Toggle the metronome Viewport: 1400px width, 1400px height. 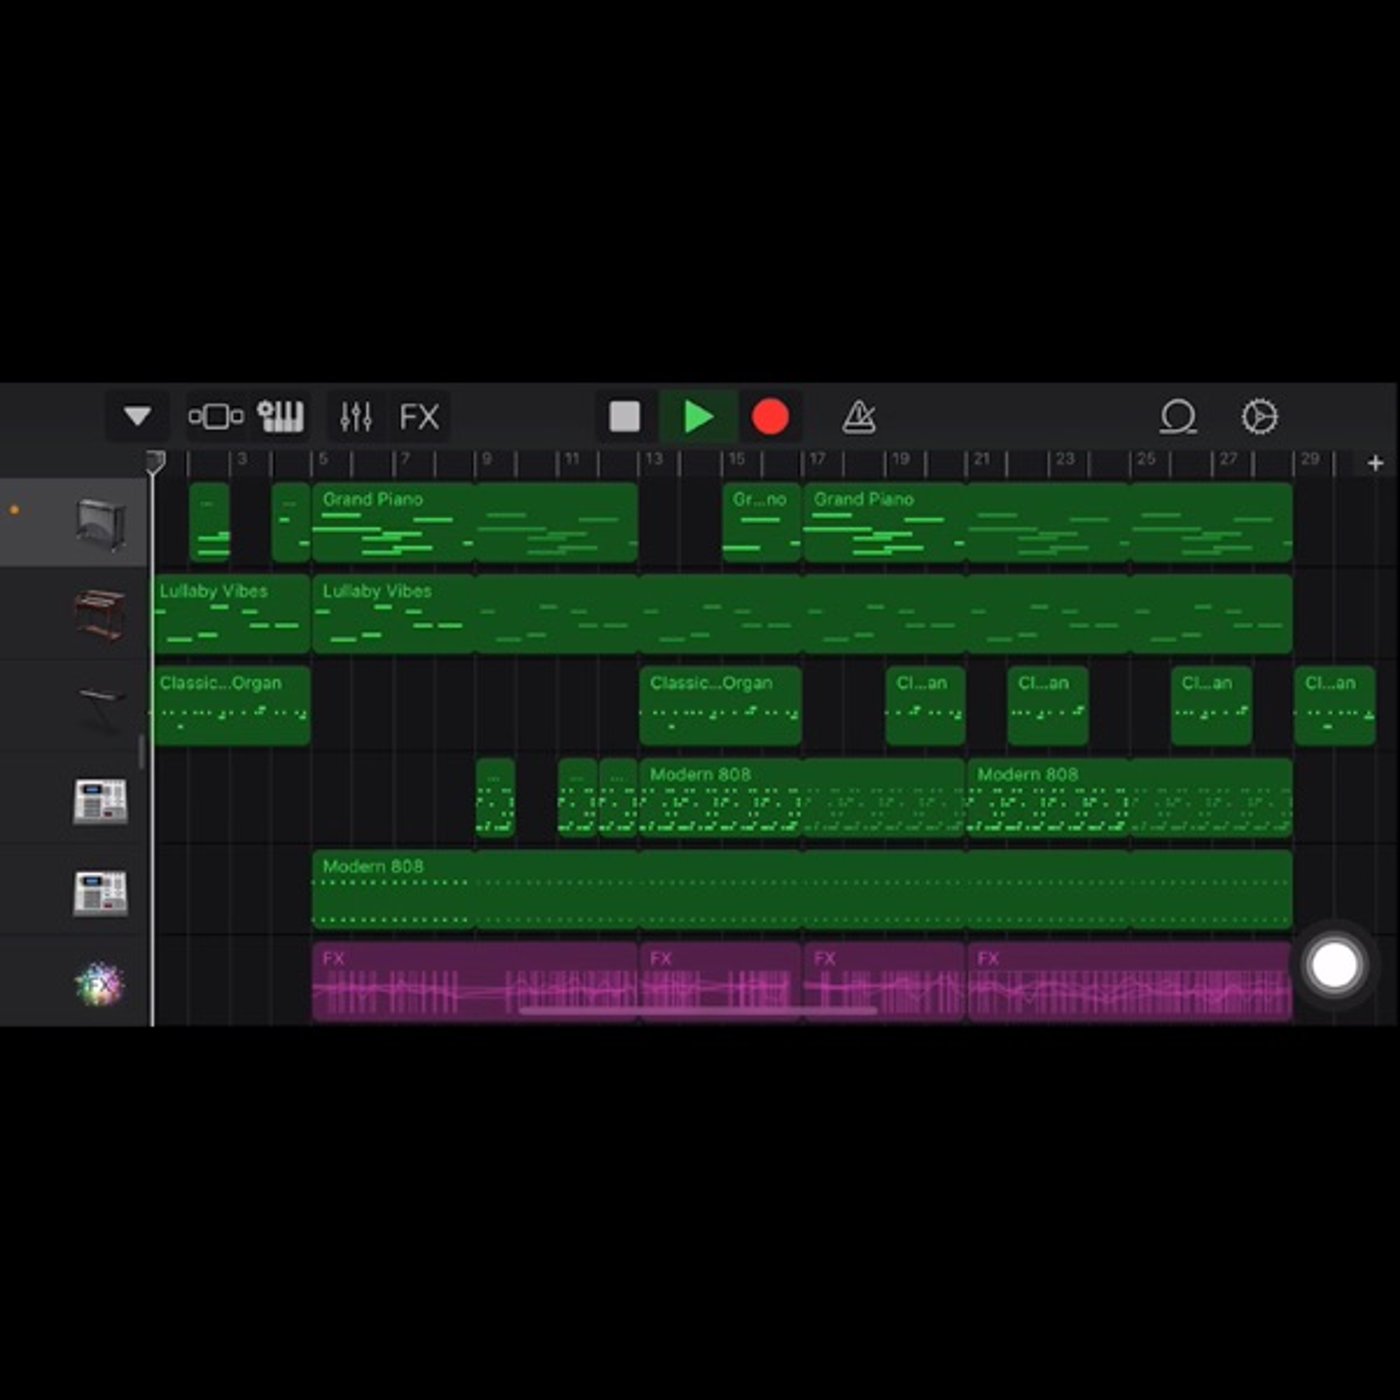point(858,416)
